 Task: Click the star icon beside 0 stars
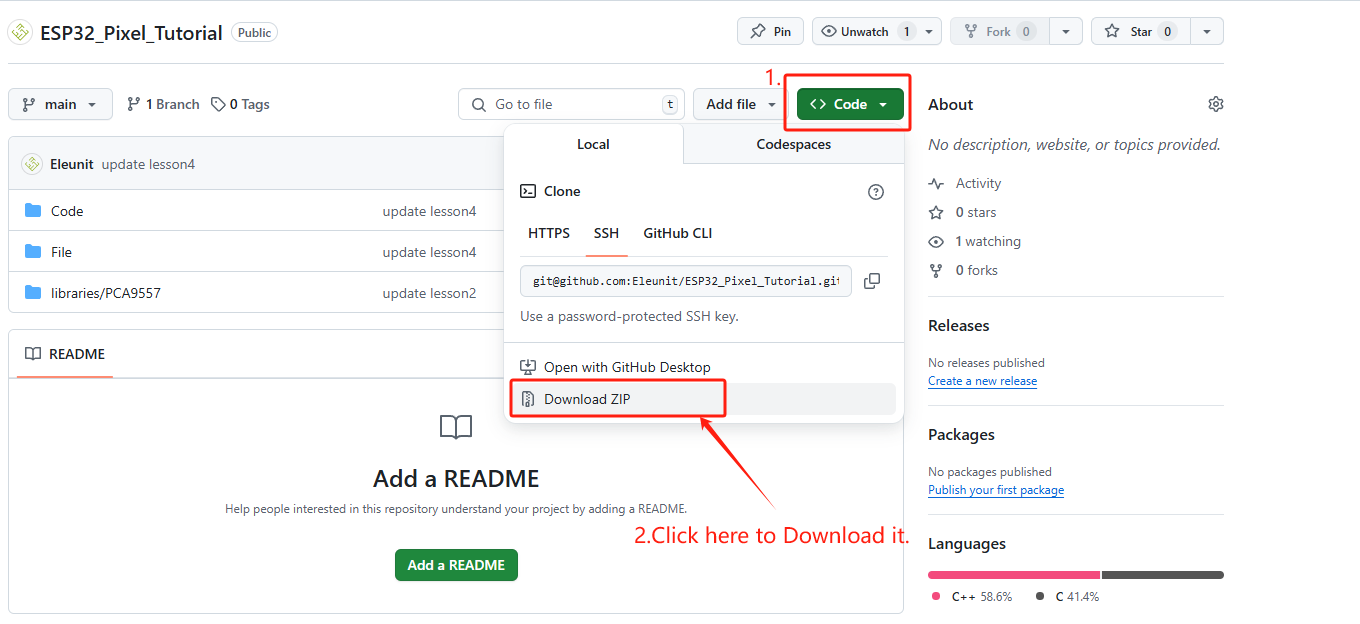(x=936, y=212)
